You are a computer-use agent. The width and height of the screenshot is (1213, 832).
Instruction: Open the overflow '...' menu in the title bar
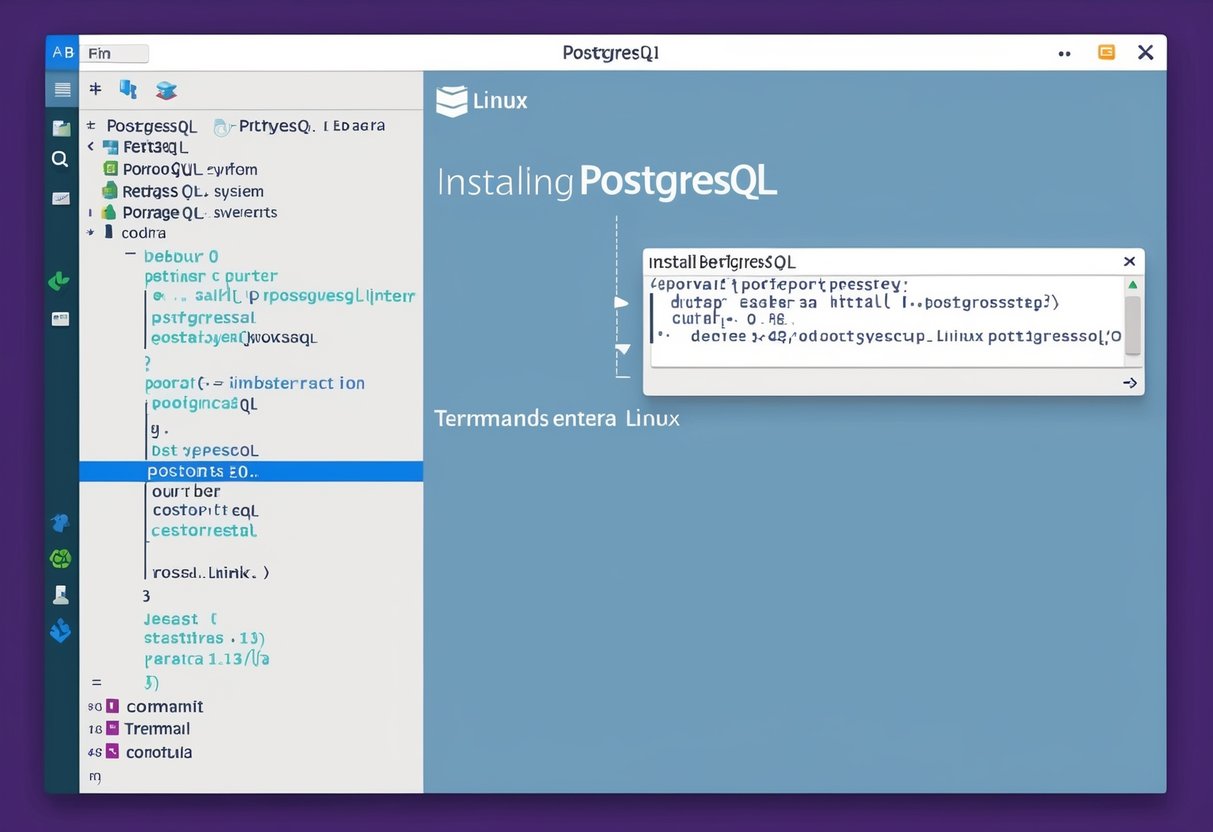point(1064,53)
